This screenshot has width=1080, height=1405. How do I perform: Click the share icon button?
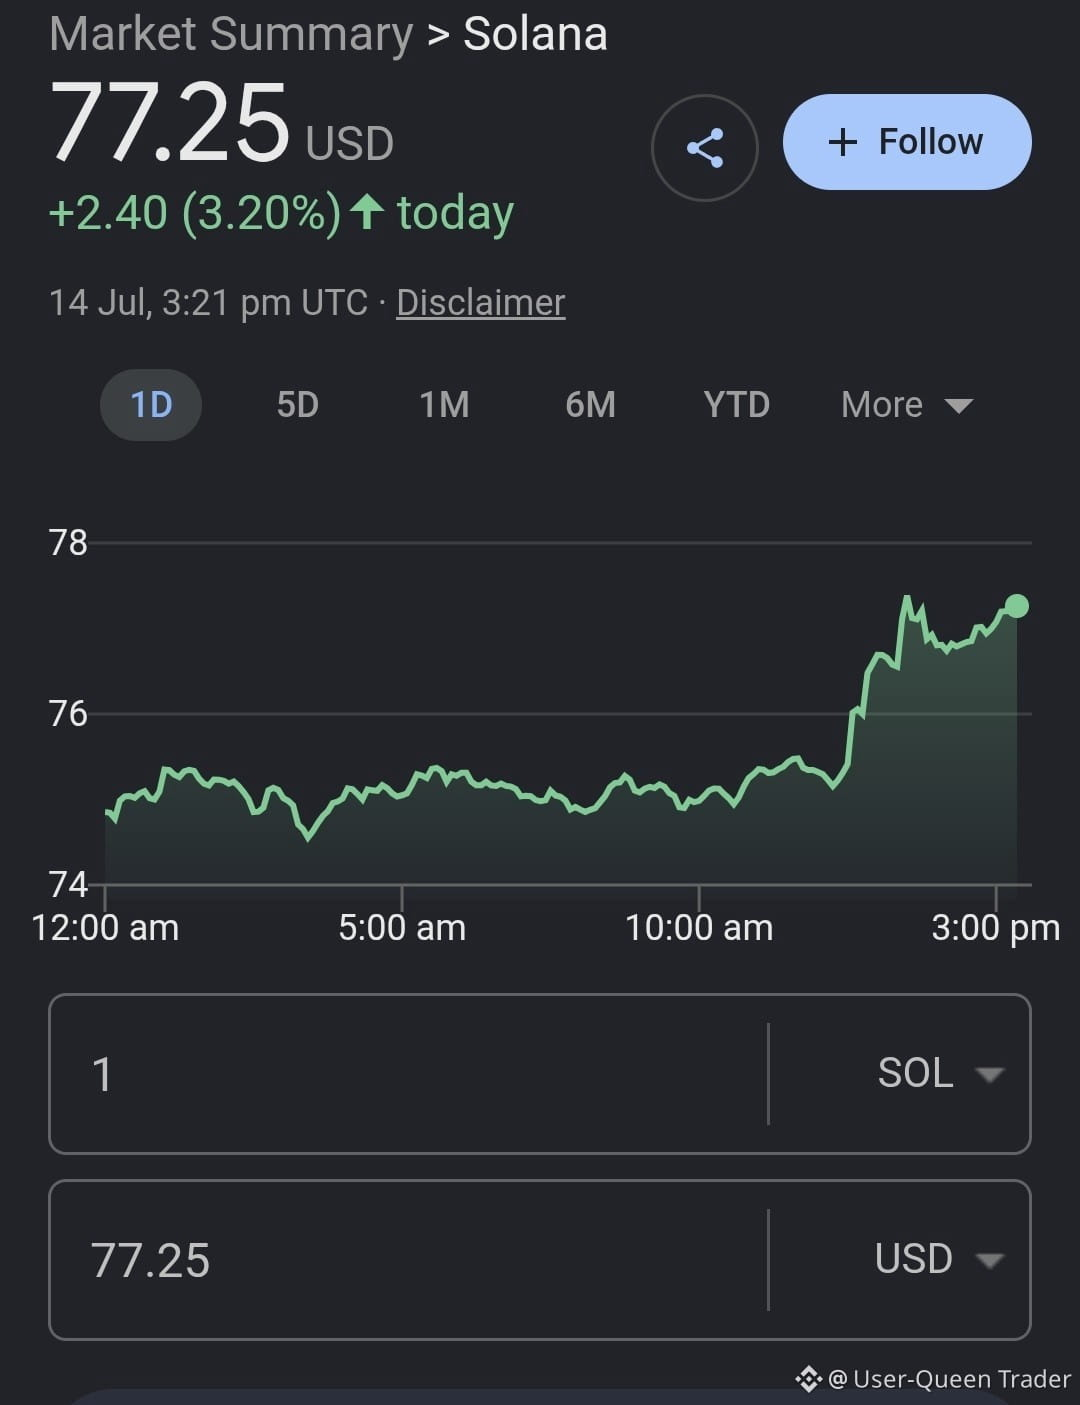click(704, 148)
